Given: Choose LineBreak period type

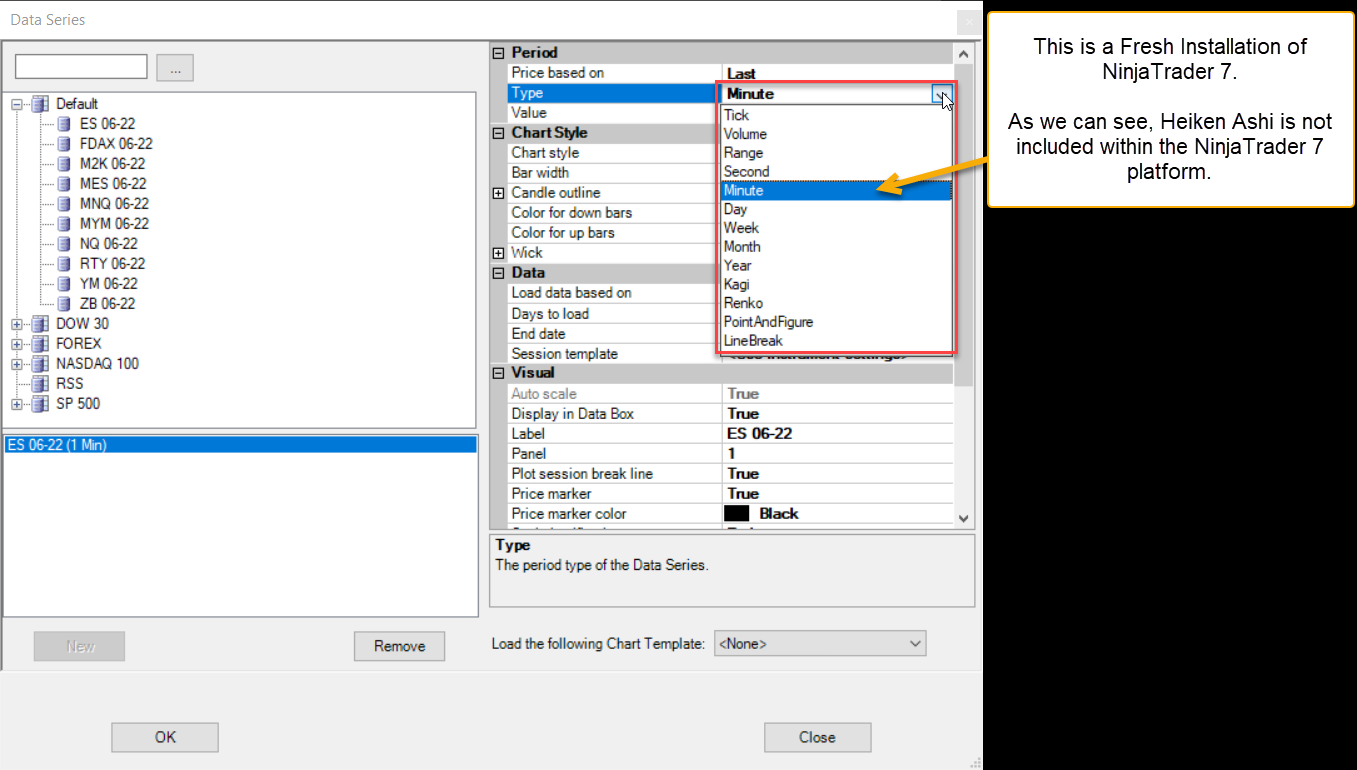Looking at the screenshot, I should pos(836,341).
